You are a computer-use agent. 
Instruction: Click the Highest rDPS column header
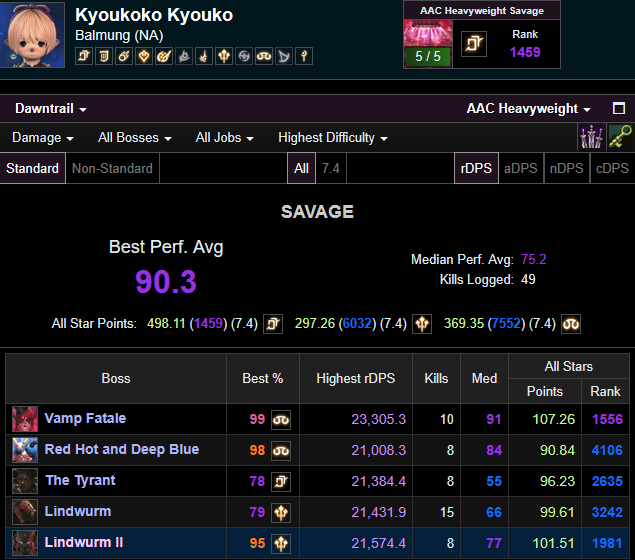(356, 379)
